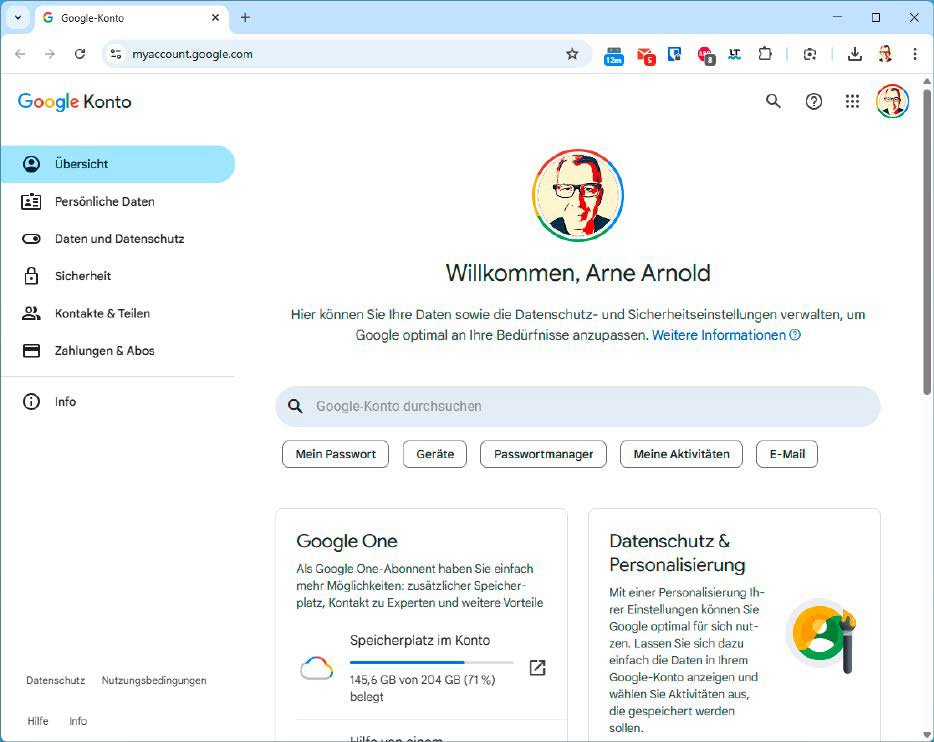This screenshot has width=934, height=742.
Task: Open site information icon in address bar
Action: [116, 54]
